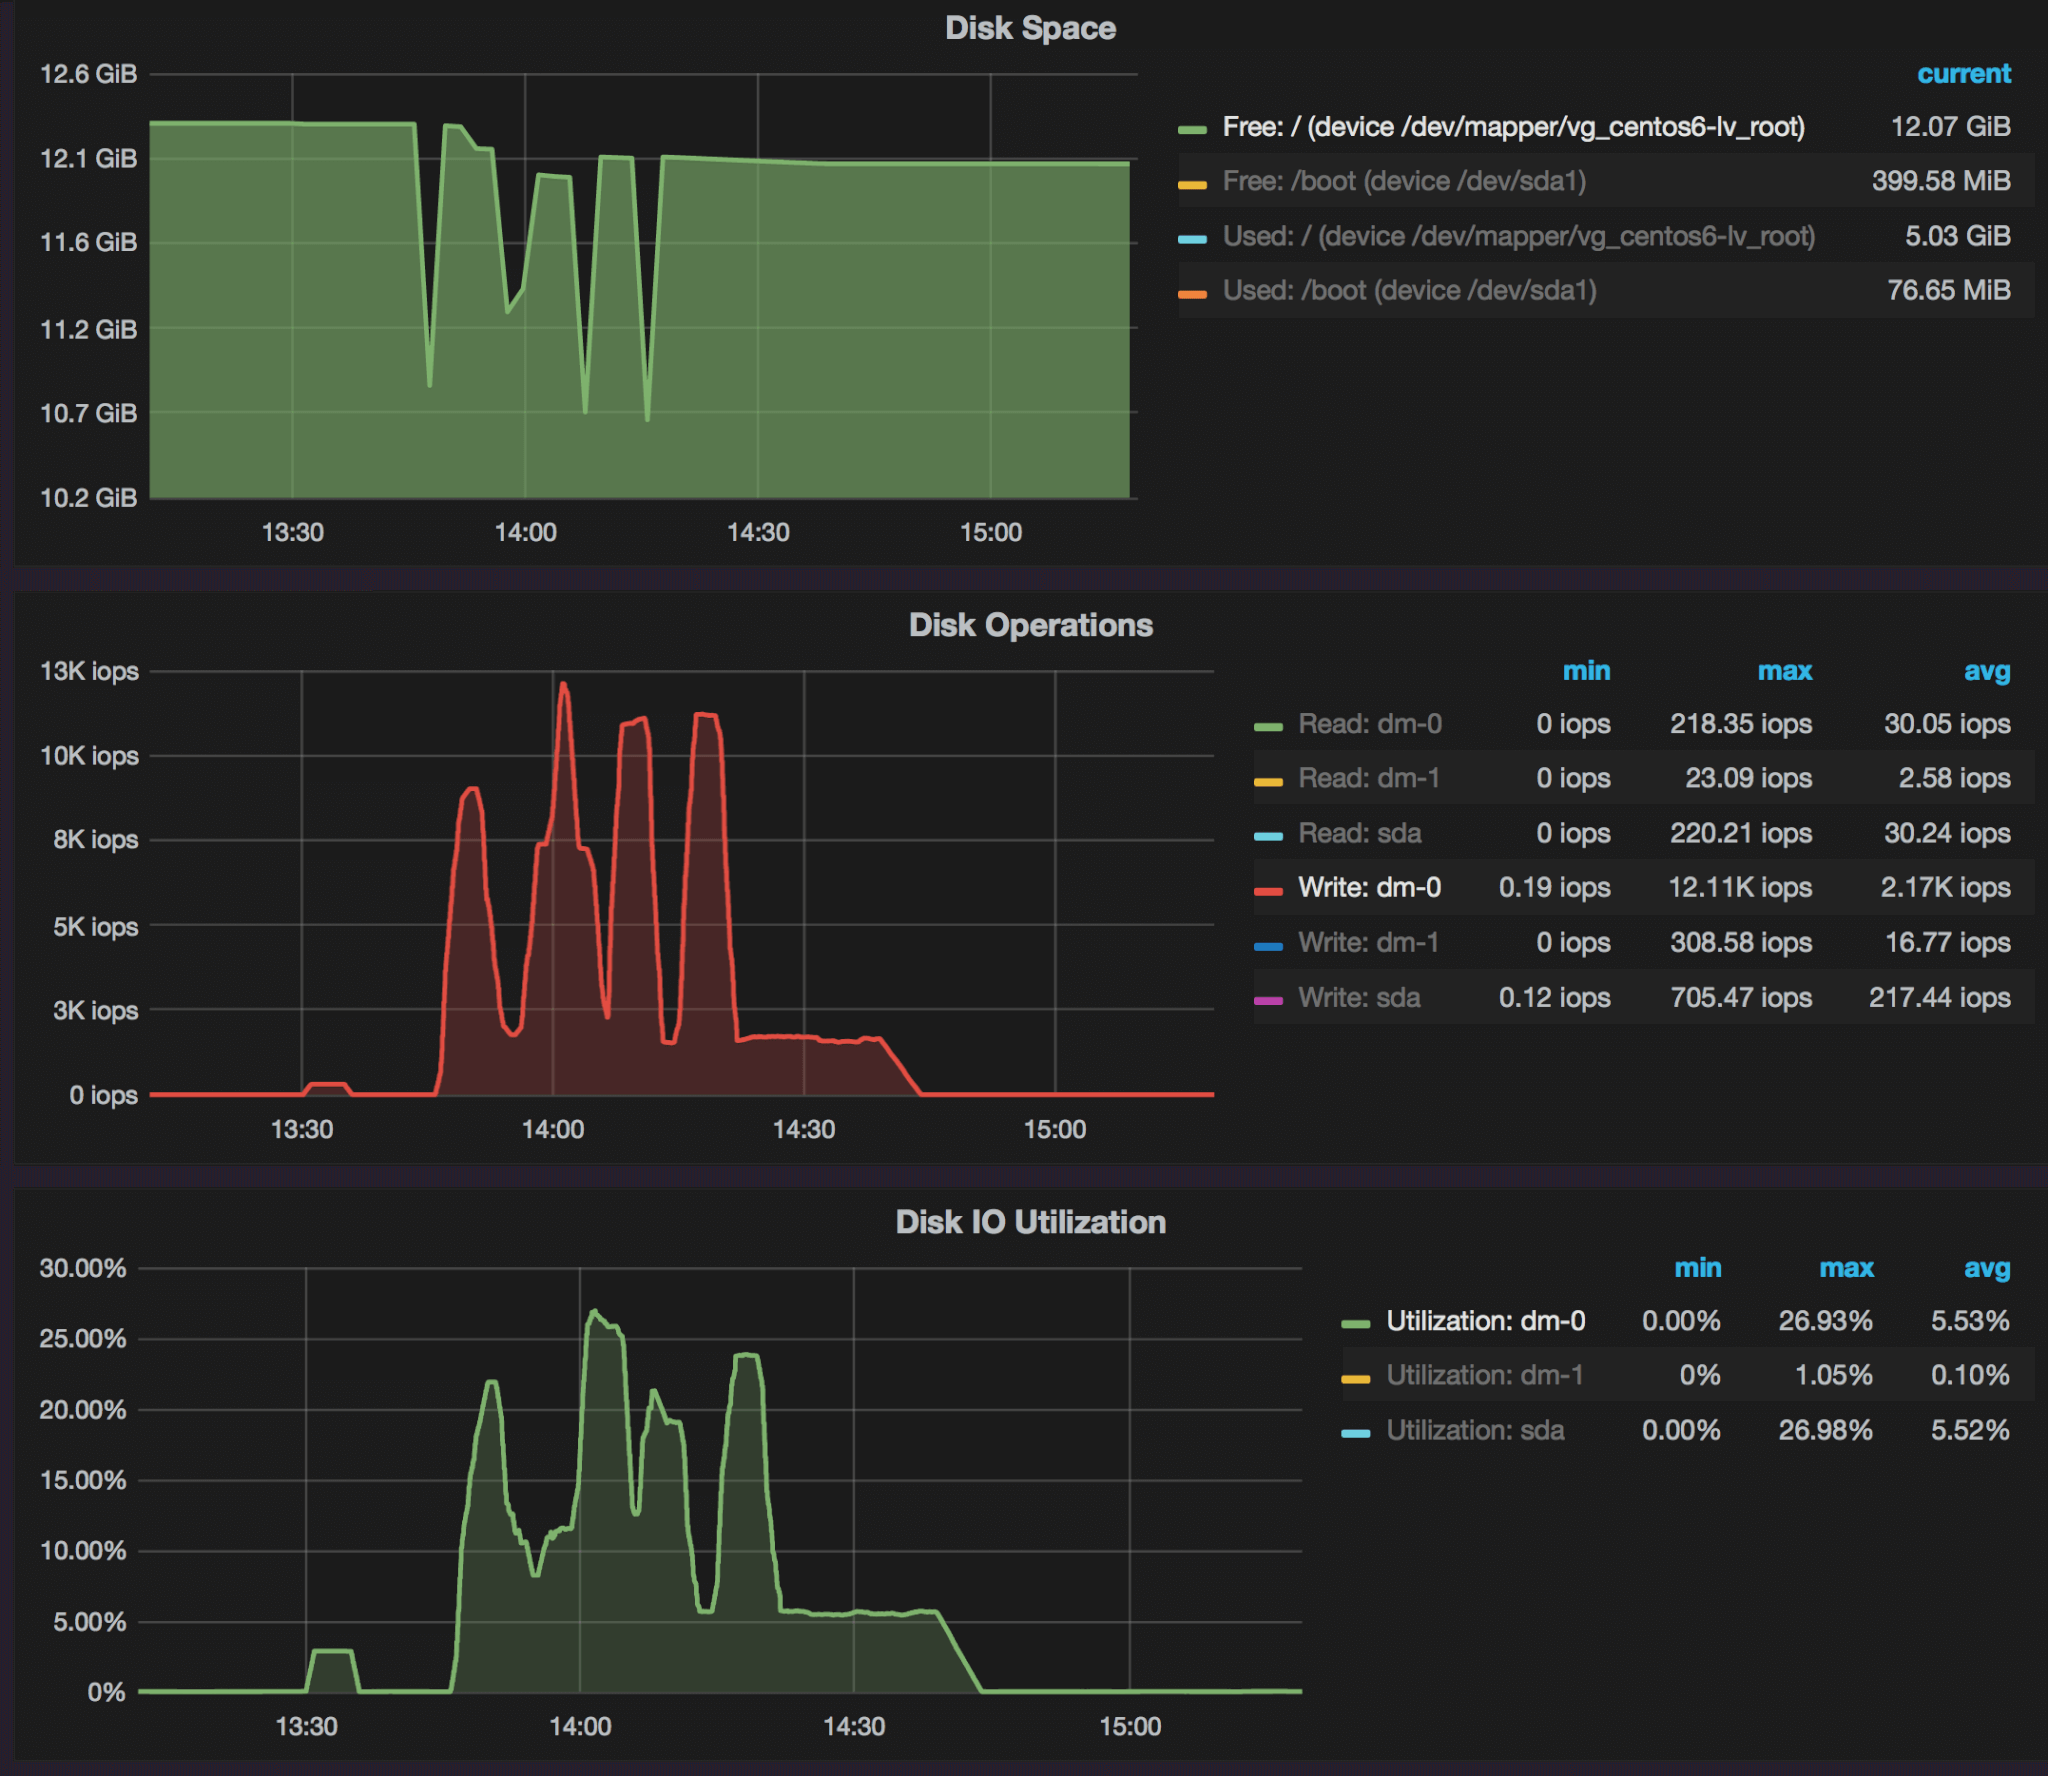Click magenta swatch beside Write: sda

point(1268,1000)
